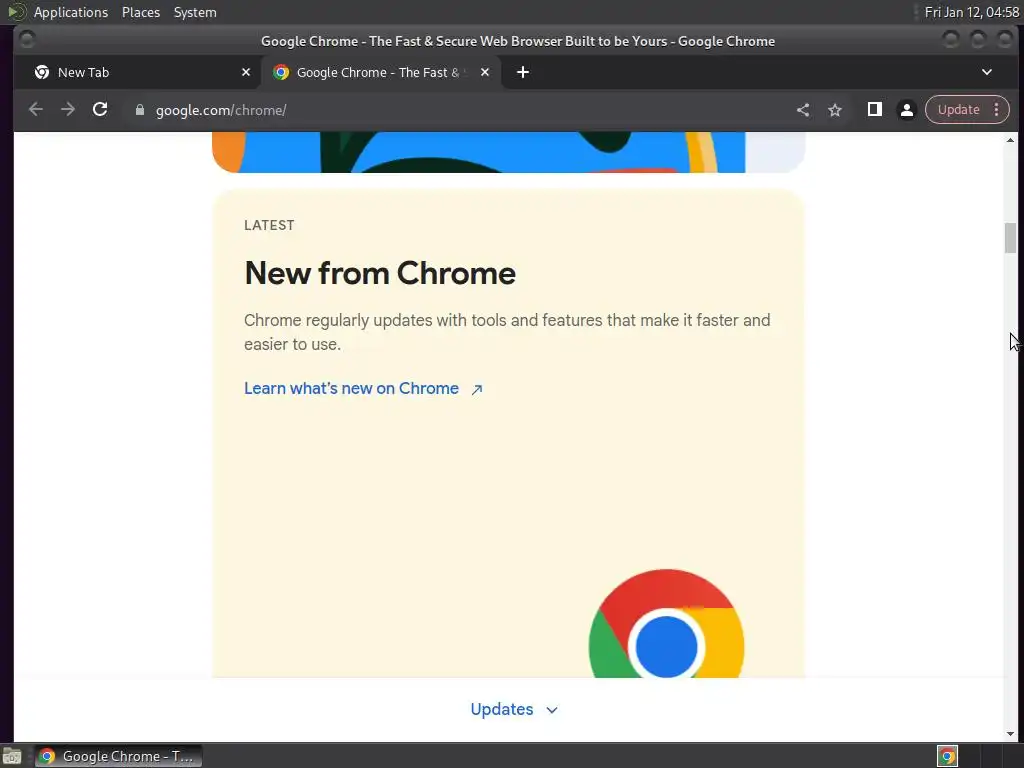Click Chrome icon in bottom right tray

(947, 756)
